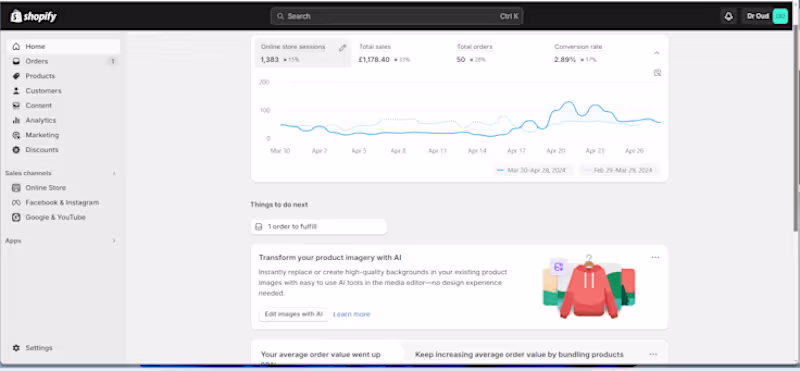Click the Products tag icon
The width and height of the screenshot is (800, 371).
[x=16, y=76]
